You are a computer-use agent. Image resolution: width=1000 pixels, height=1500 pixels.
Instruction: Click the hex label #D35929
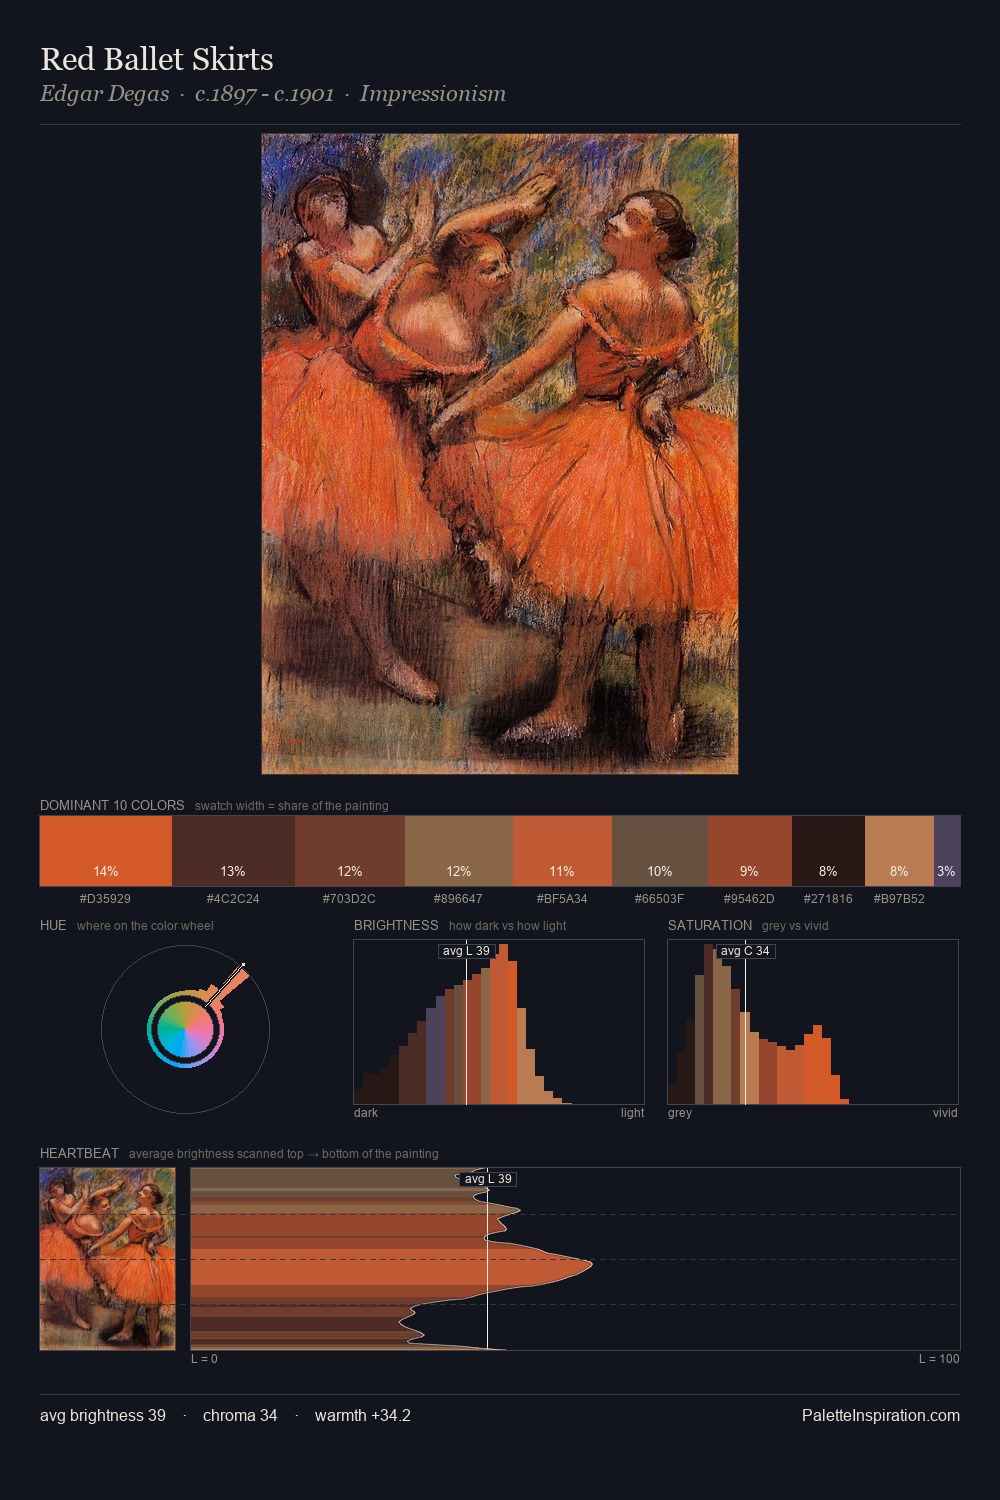point(105,899)
